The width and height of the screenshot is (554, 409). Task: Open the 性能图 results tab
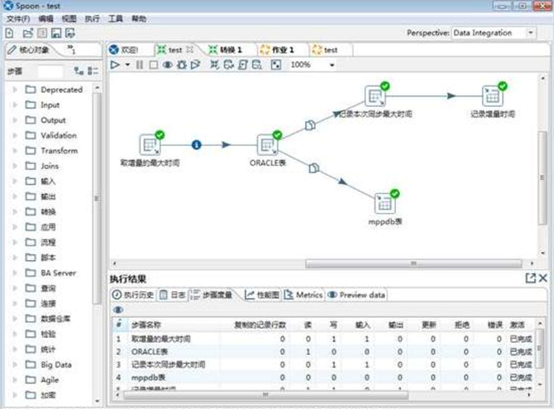click(262, 295)
